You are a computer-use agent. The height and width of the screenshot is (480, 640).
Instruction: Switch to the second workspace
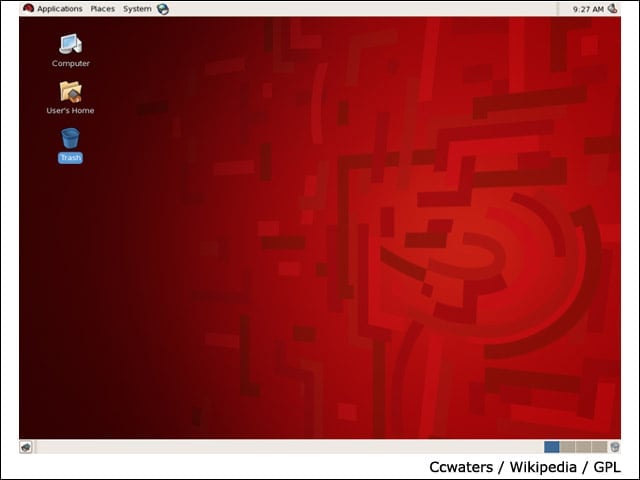pos(568,447)
